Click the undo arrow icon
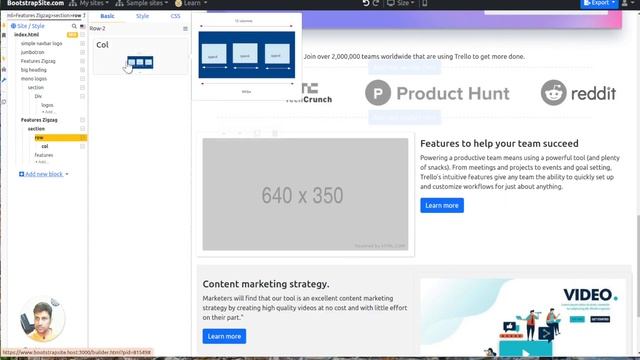Image resolution: width=640 pixels, height=360 pixels. click(x=366, y=3)
